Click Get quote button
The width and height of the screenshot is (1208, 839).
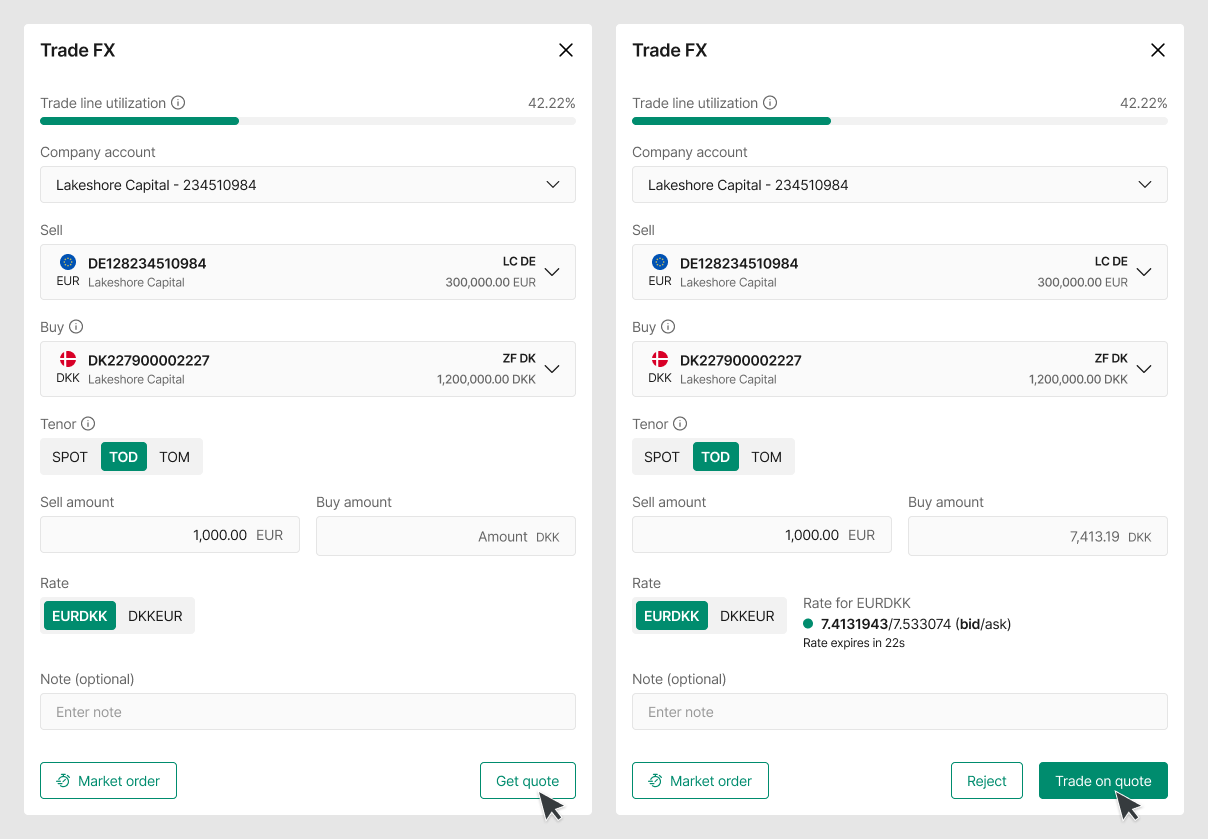pos(528,781)
